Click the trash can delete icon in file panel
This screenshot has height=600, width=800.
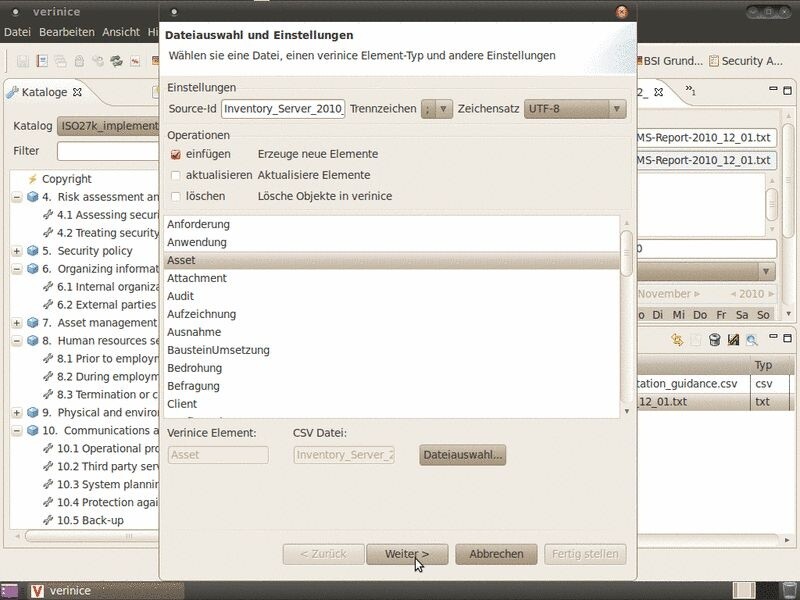coord(715,340)
